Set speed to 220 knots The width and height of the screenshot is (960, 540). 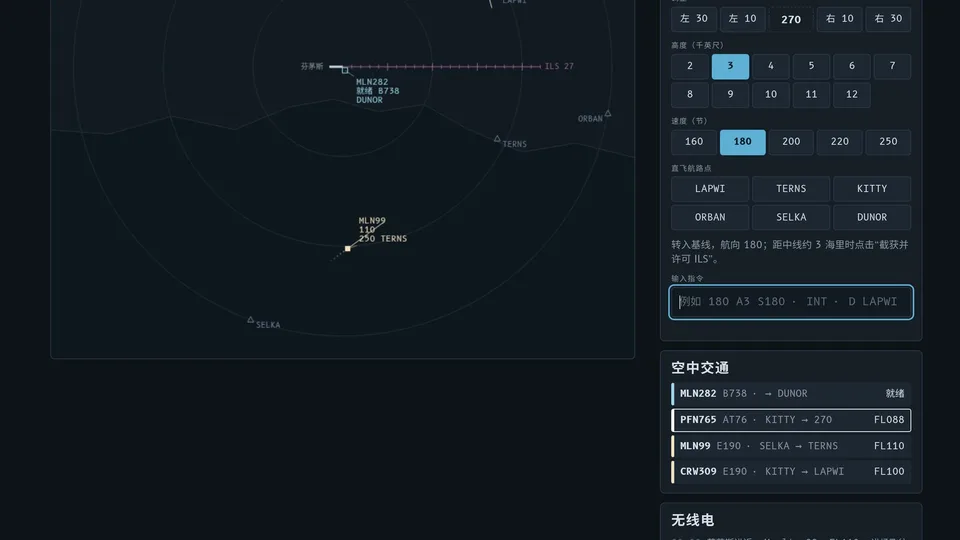coord(839,142)
